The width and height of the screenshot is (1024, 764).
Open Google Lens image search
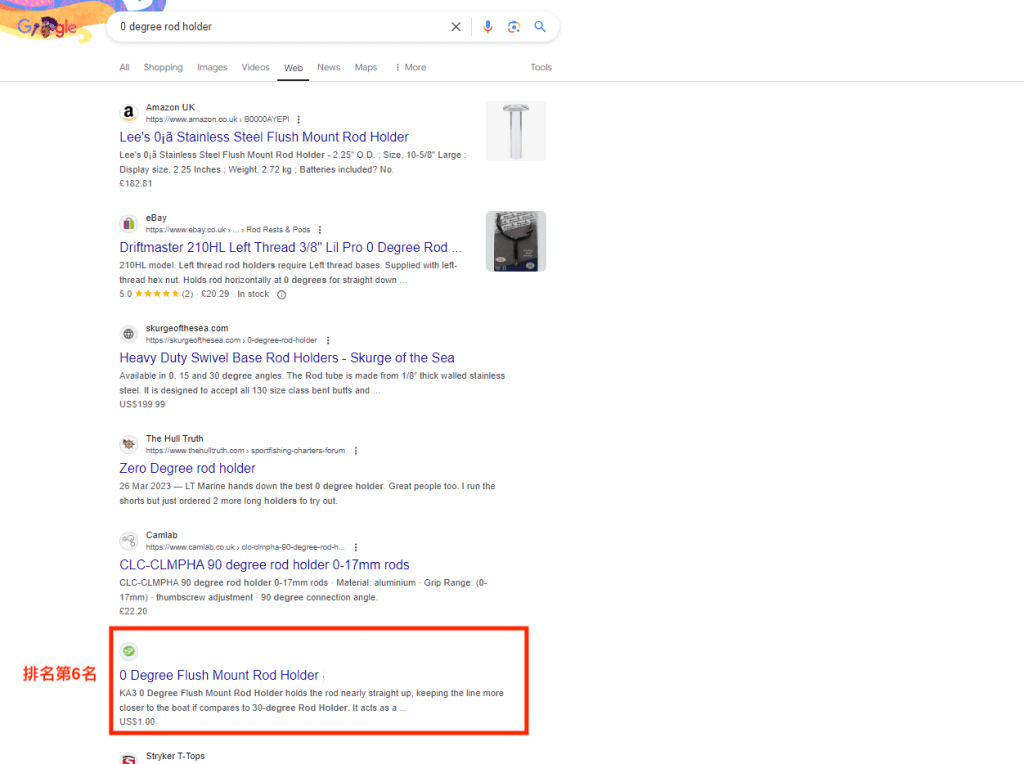point(514,27)
